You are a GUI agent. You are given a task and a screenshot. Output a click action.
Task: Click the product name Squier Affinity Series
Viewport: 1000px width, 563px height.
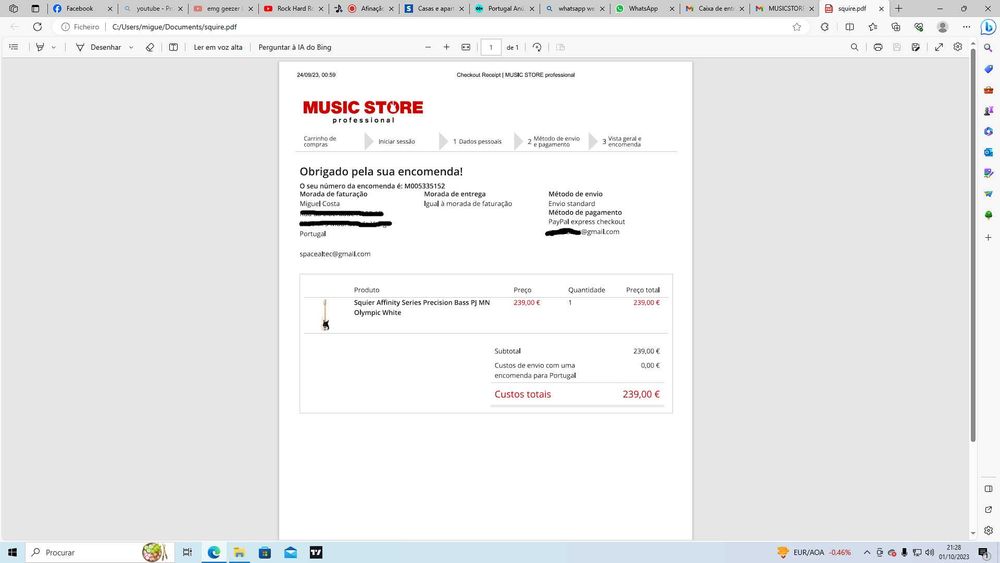[422, 307]
